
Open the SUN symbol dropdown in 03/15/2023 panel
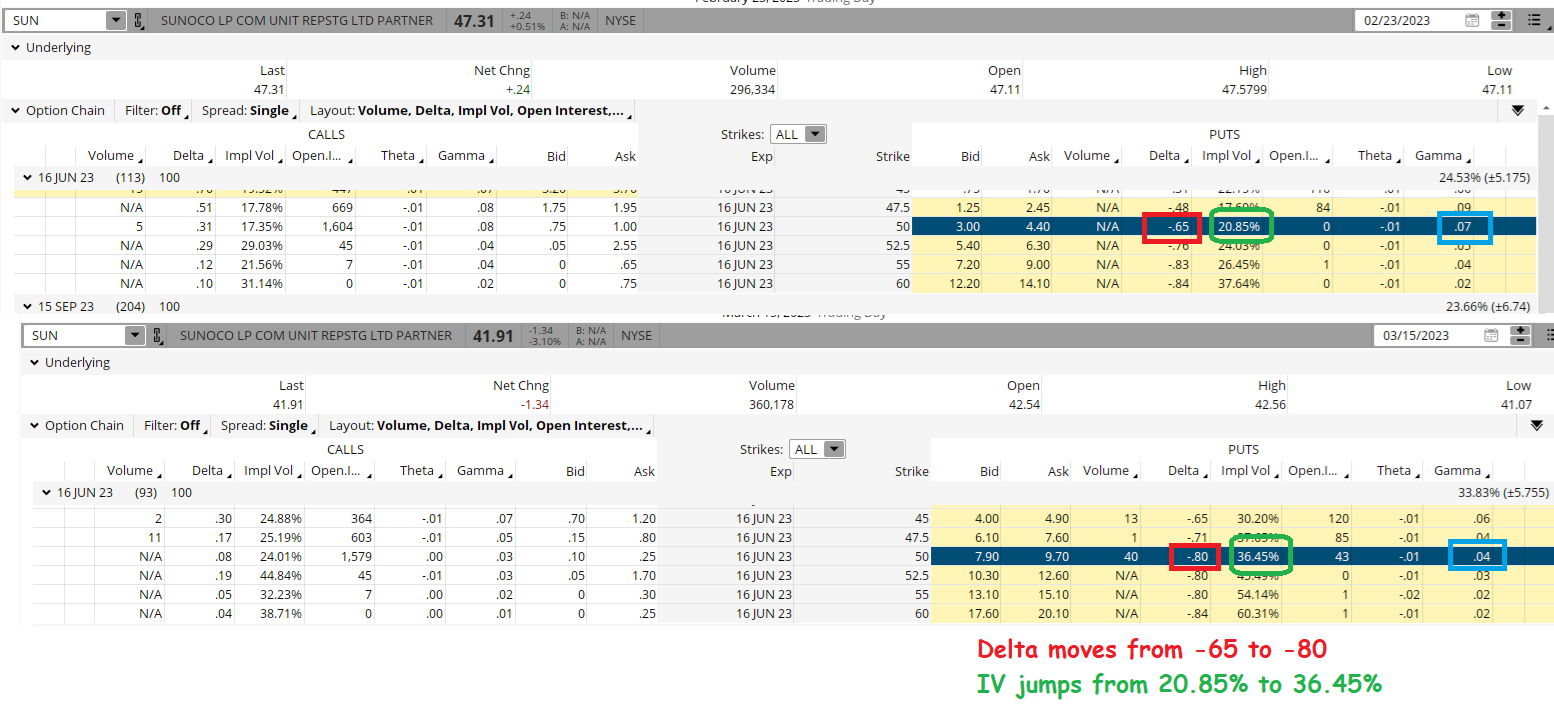point(134,335)
